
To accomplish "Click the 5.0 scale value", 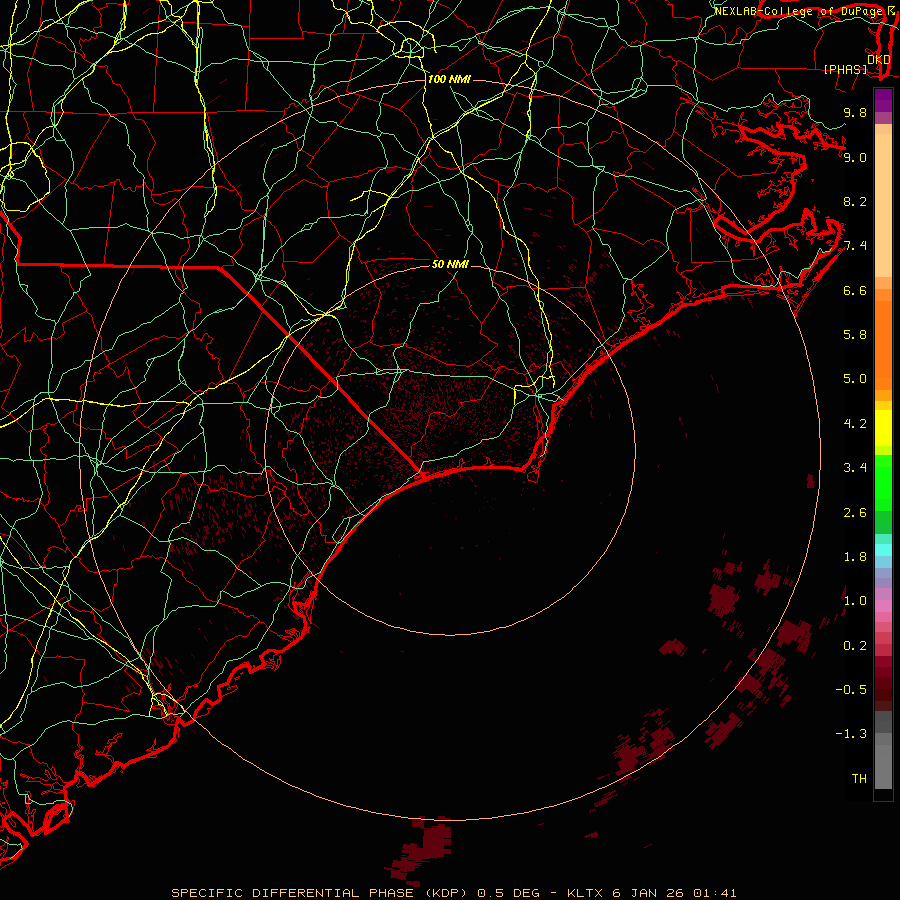I will pyautogui.click(x=855, y=379).
